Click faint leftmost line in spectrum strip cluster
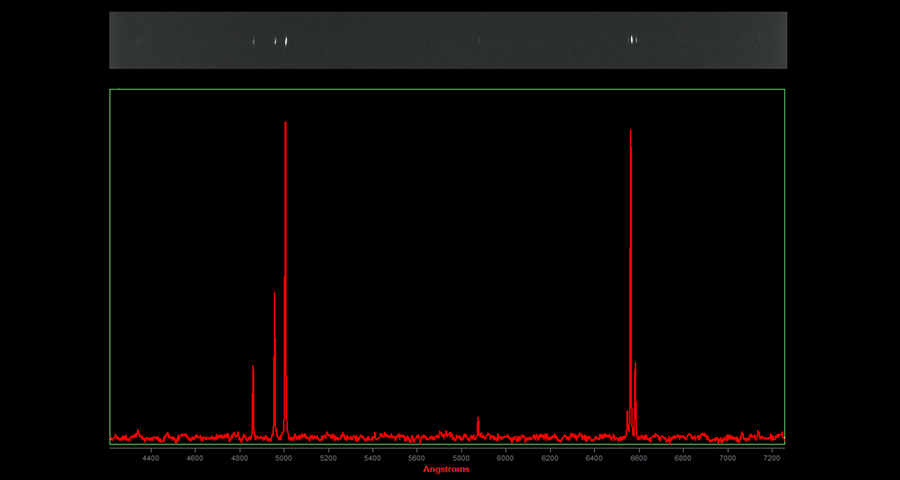 coord(254,41)
